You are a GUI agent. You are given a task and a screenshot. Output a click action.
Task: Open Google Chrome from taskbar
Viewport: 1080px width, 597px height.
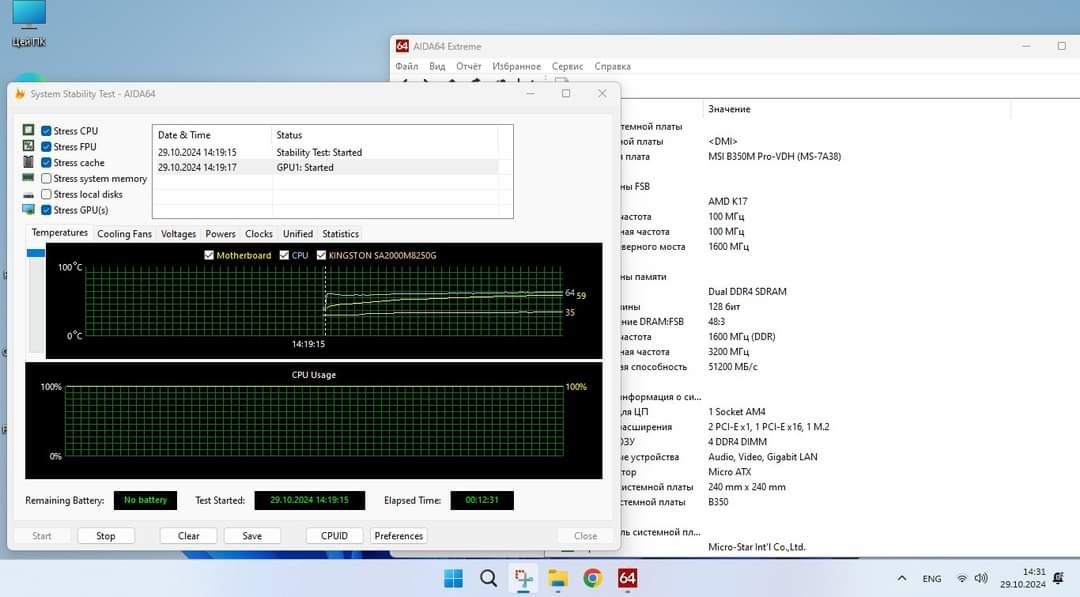[x=592, y=578]
